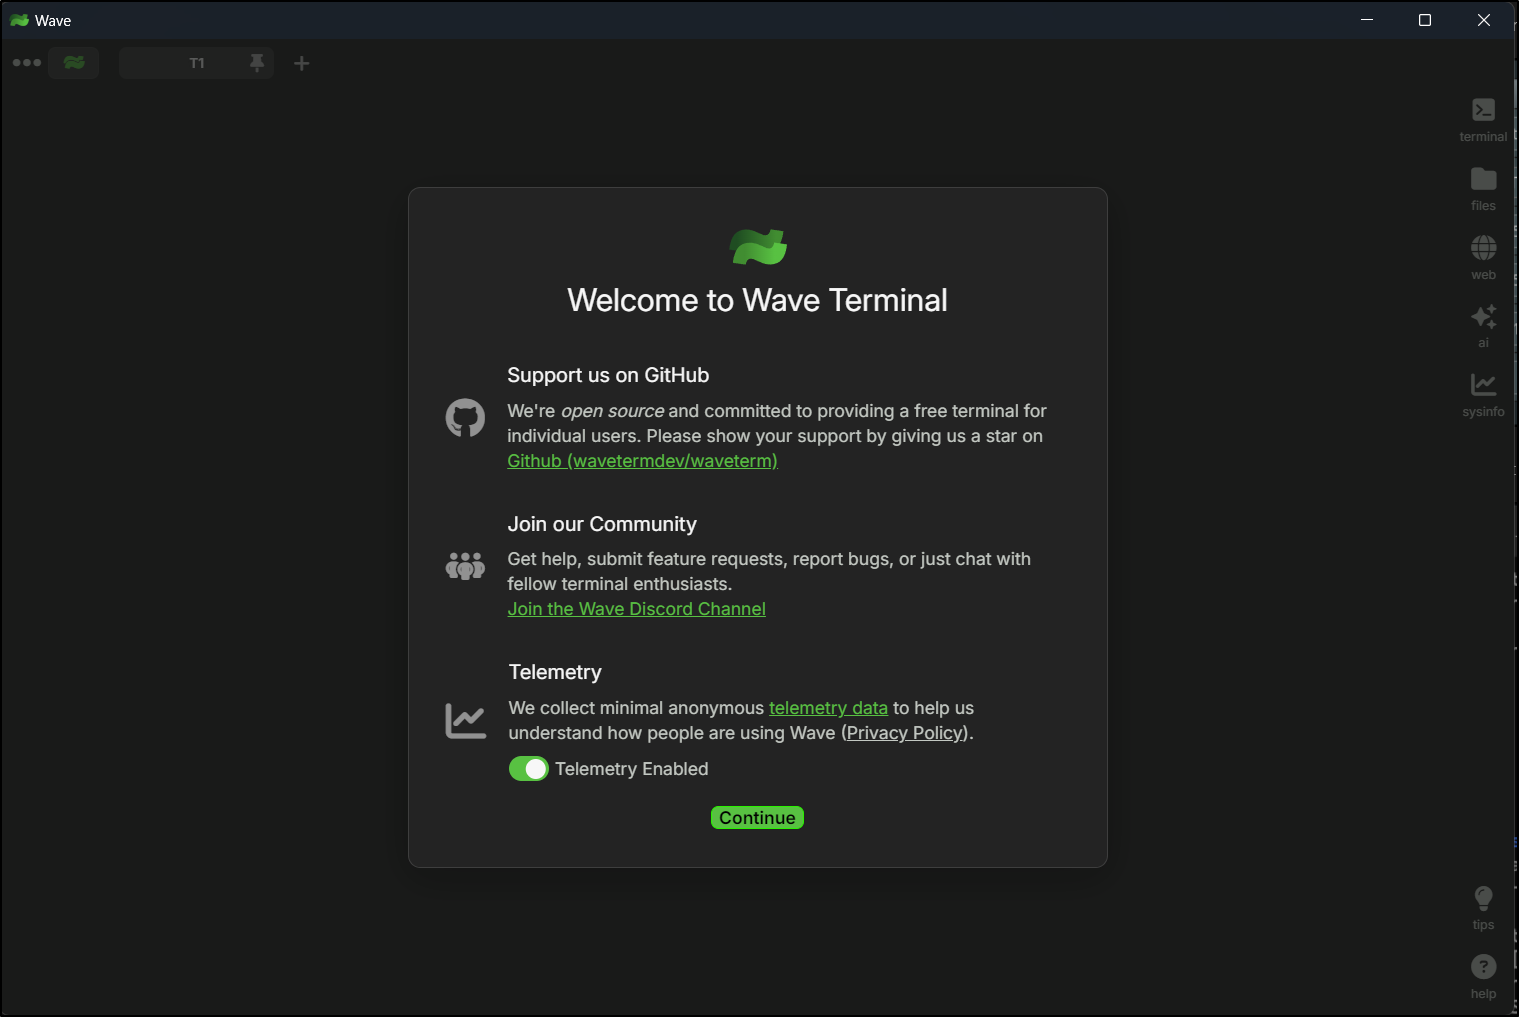Click the three-dot menu in tab bar
The image size is (1519, 1017).
pyautogui.click(x=27, y=63)
